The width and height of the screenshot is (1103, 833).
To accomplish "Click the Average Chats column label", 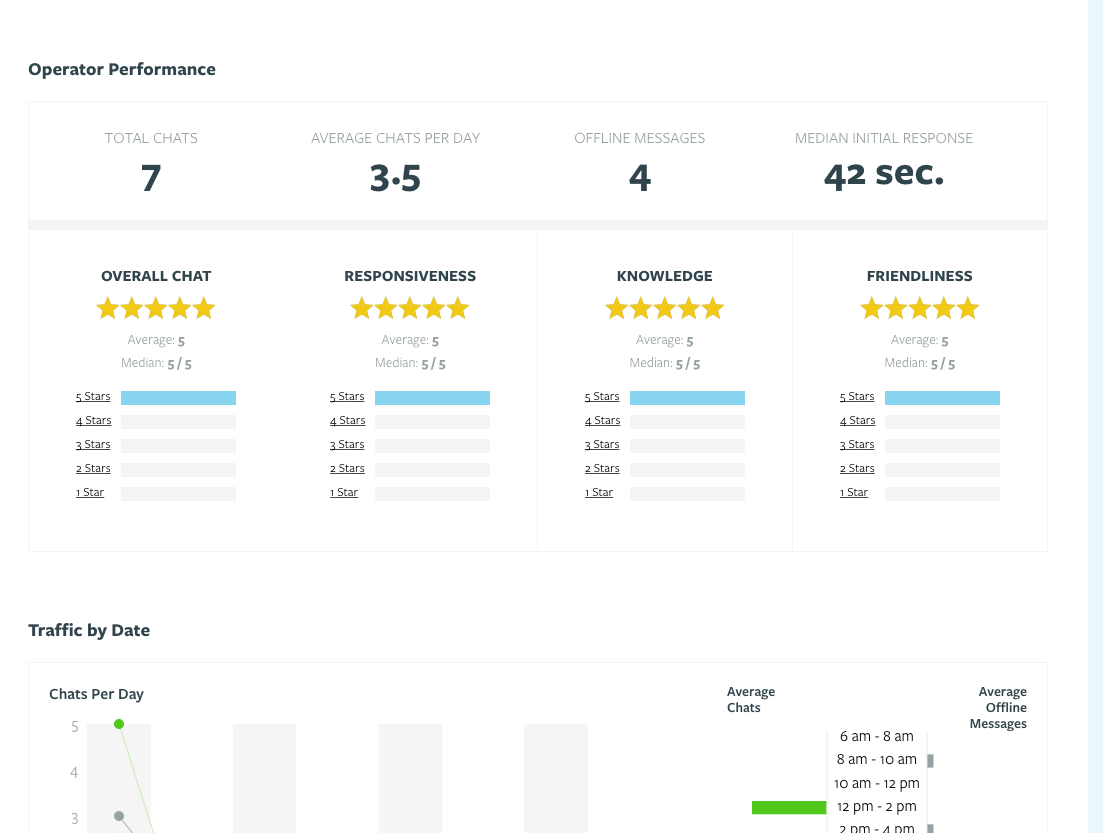I will (x=751, y=699).
